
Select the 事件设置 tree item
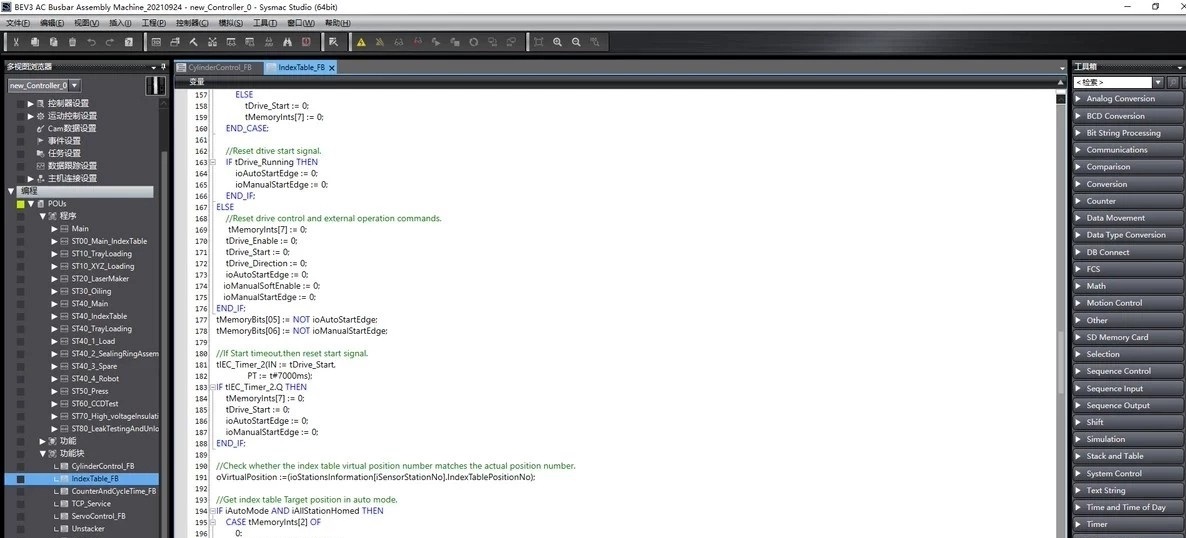pos(64,141)
